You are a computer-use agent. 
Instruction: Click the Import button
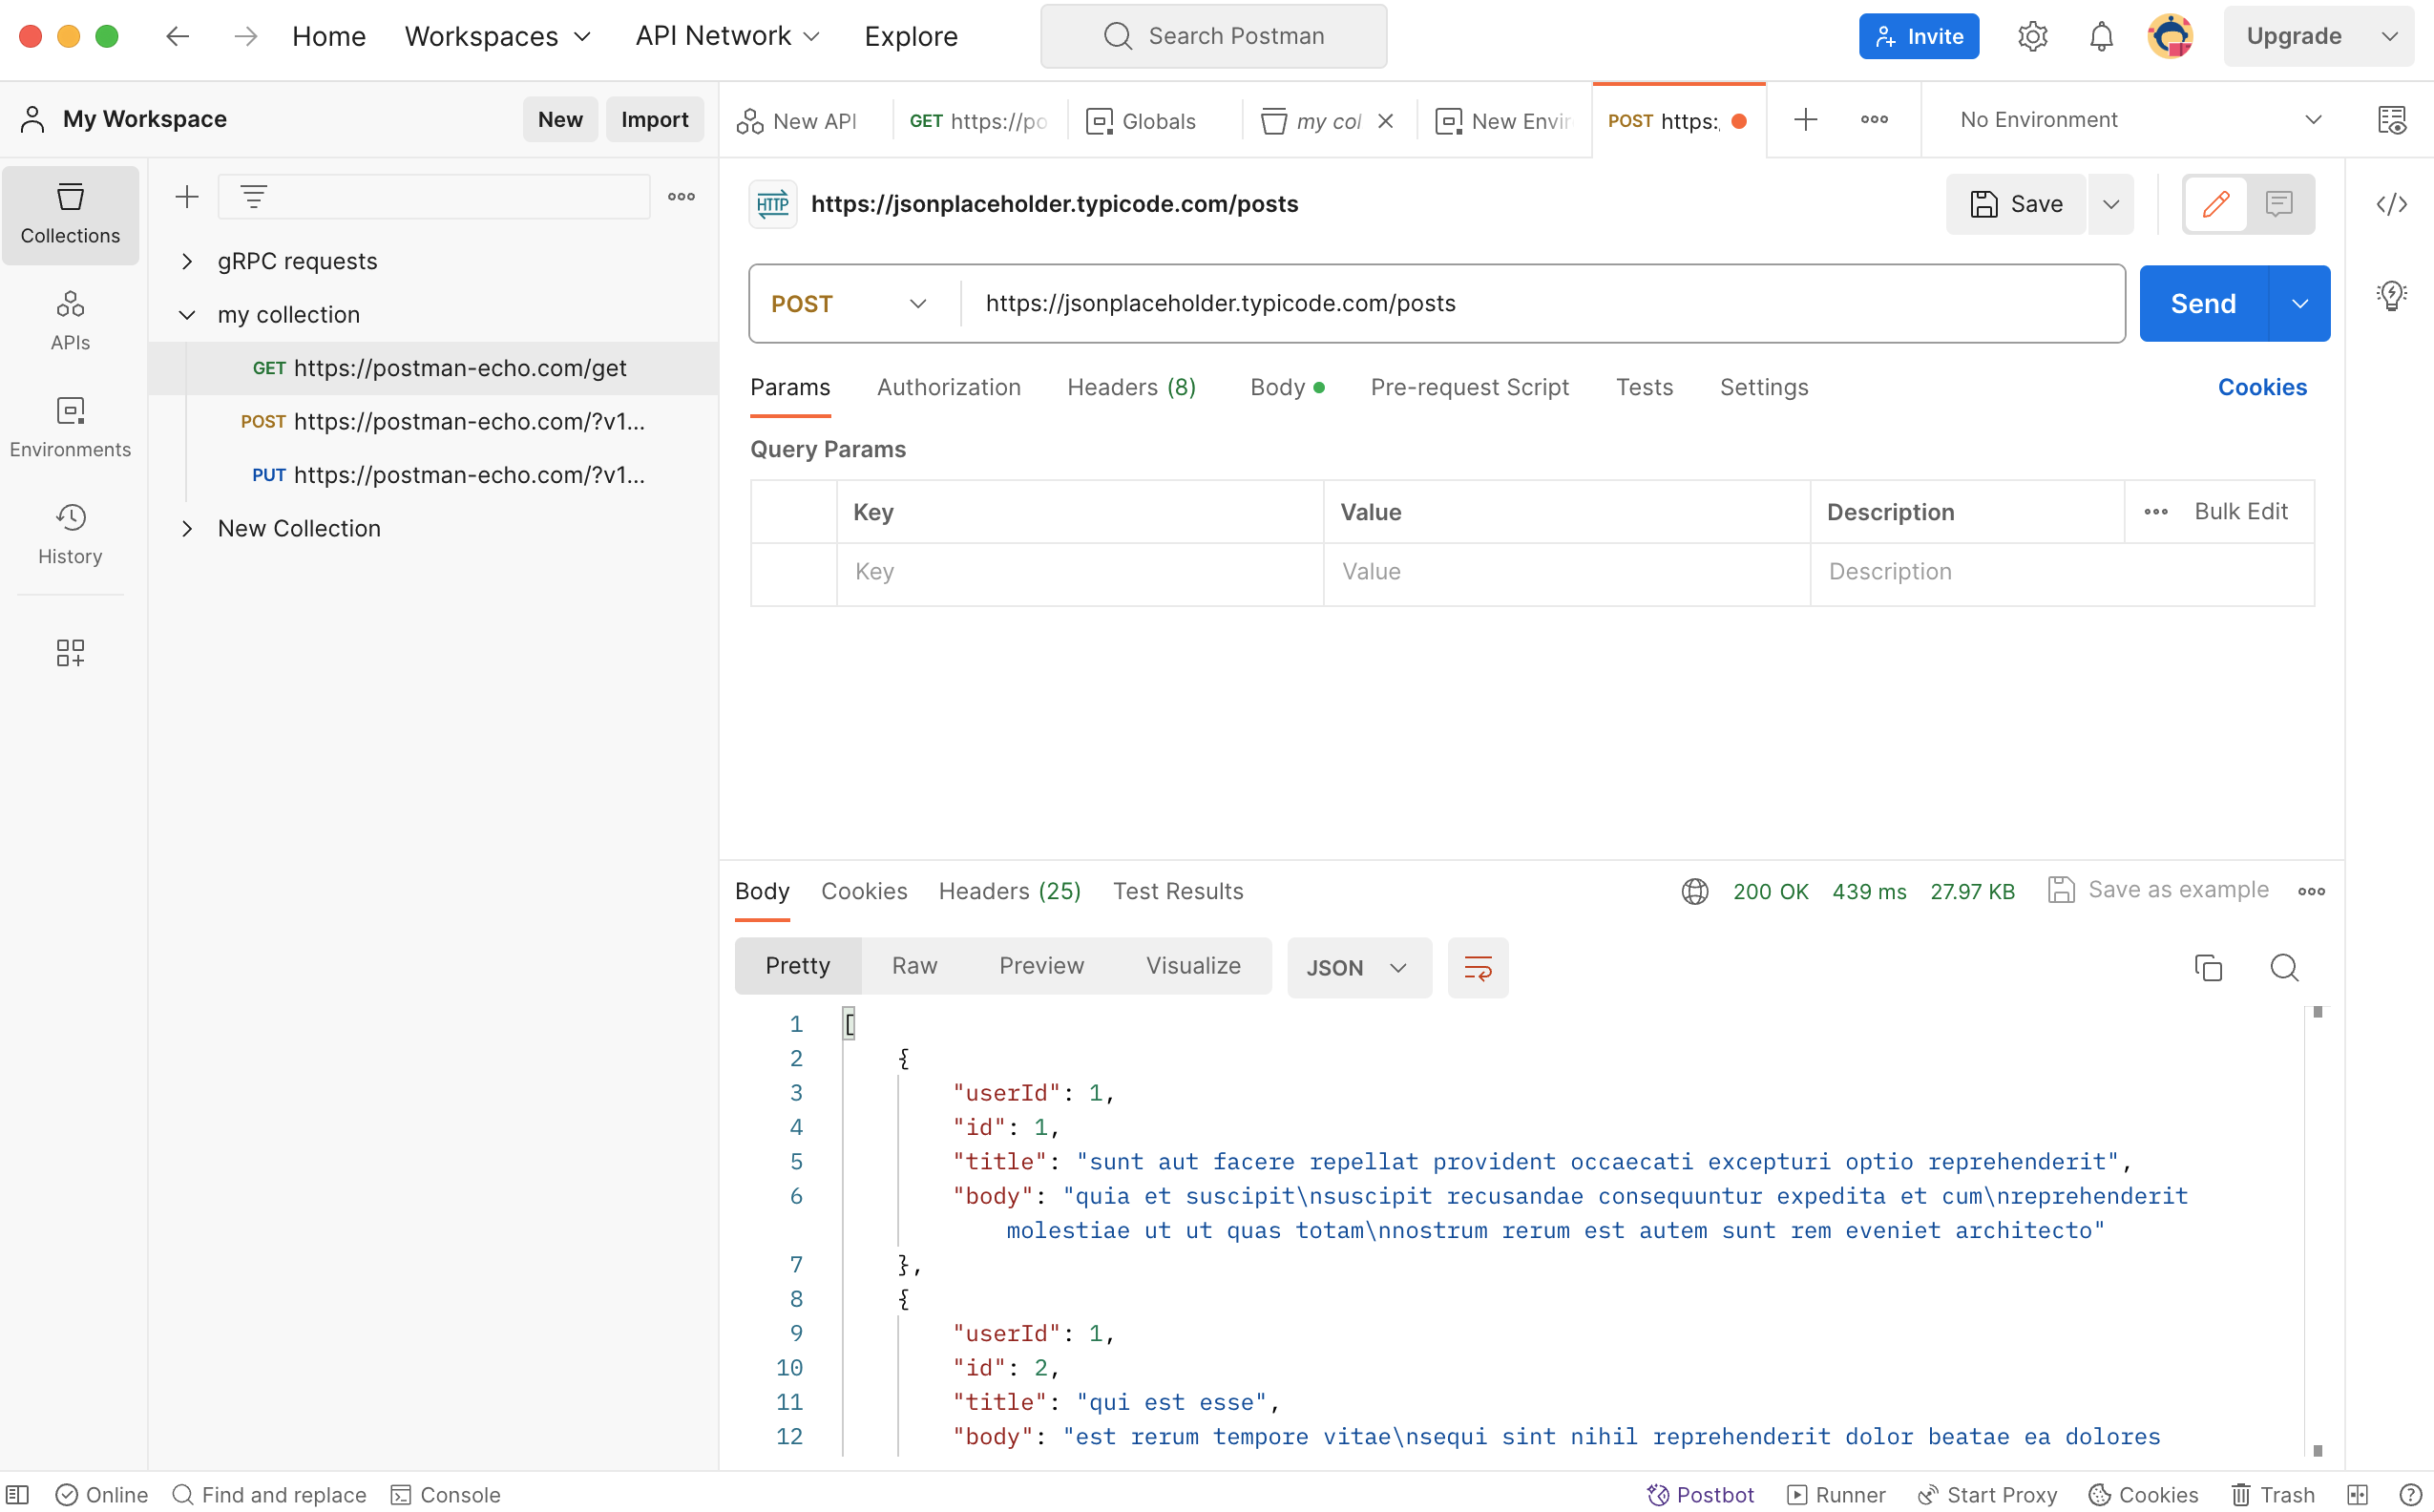pyautogui.click(x=654, y=120)
